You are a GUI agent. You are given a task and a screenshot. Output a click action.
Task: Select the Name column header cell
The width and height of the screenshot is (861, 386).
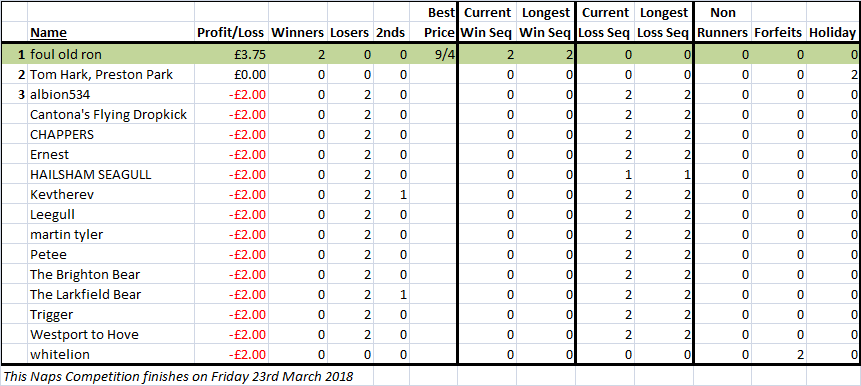pyautogui.click(x=110, y=33)
